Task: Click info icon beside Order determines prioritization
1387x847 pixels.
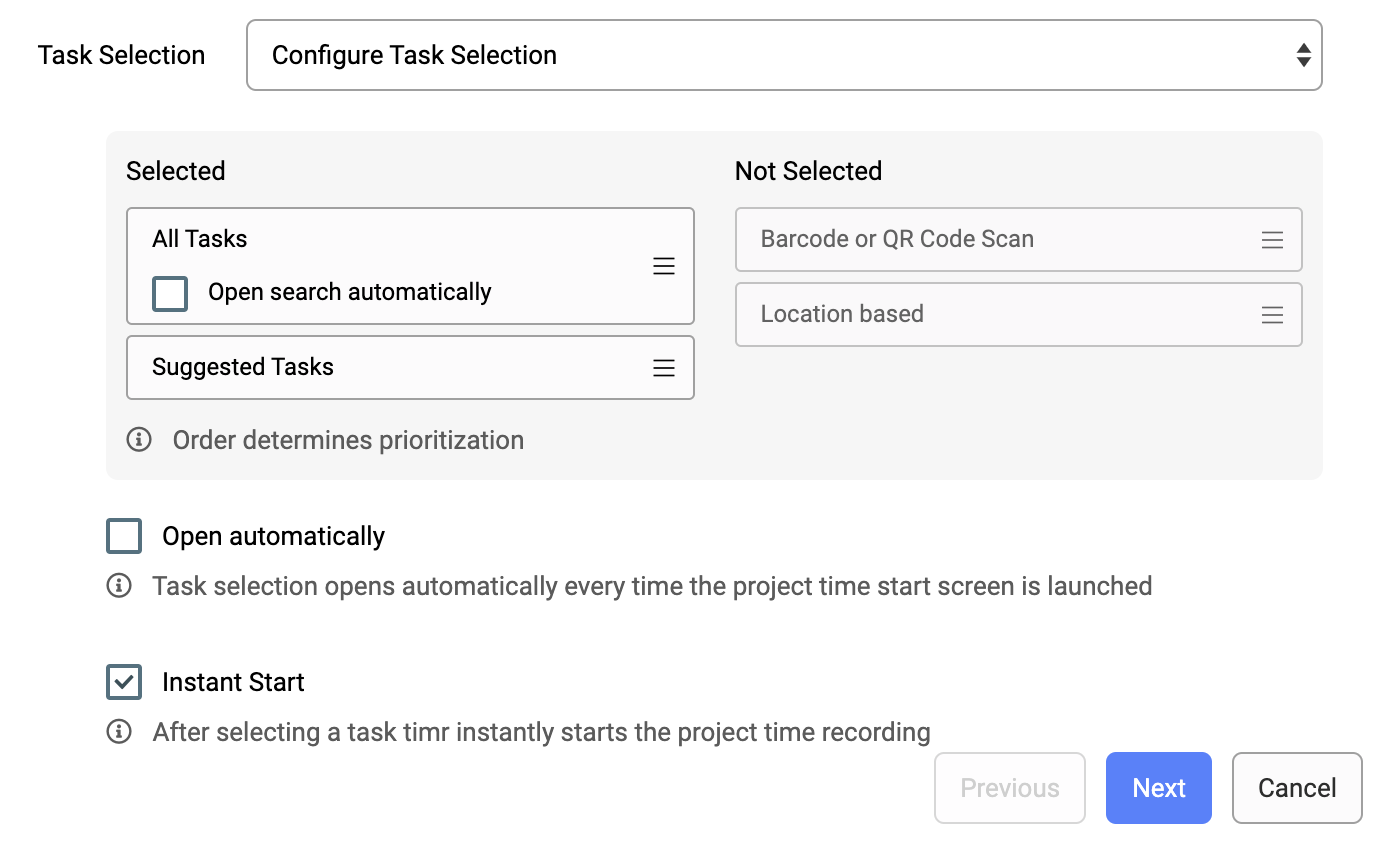Action: coord(139,440)
